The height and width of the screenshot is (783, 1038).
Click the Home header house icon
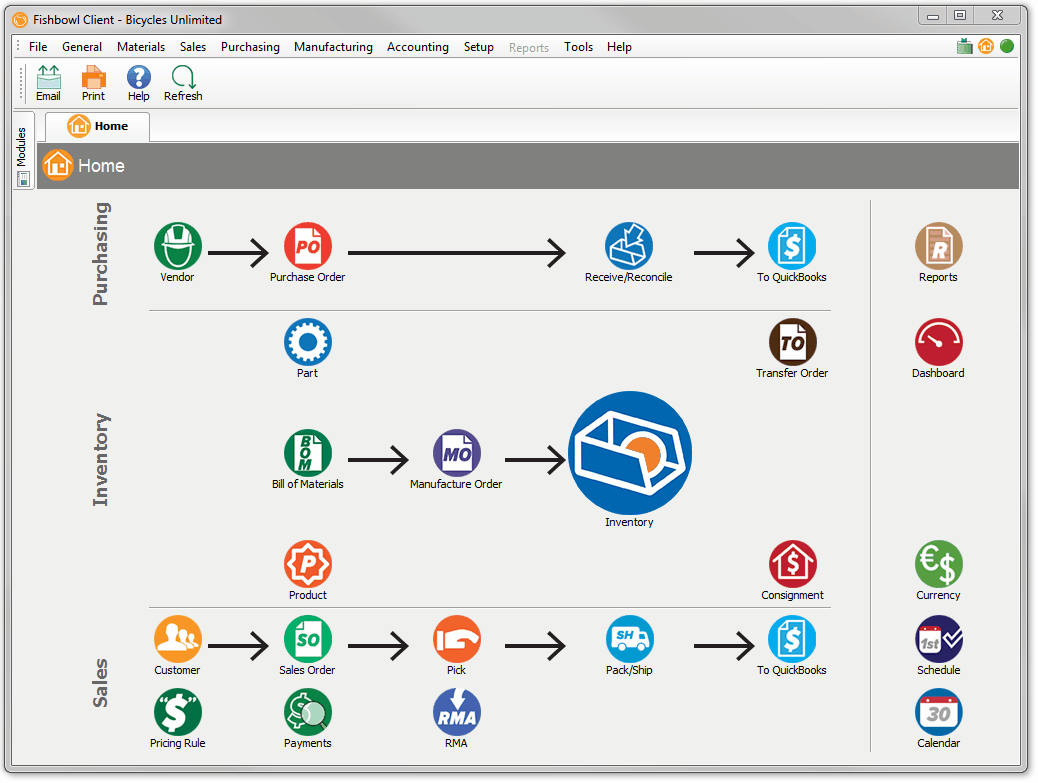(x=58, y=165)
